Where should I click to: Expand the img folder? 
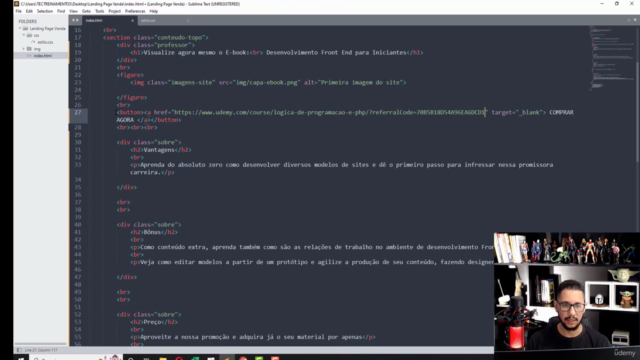24,49
